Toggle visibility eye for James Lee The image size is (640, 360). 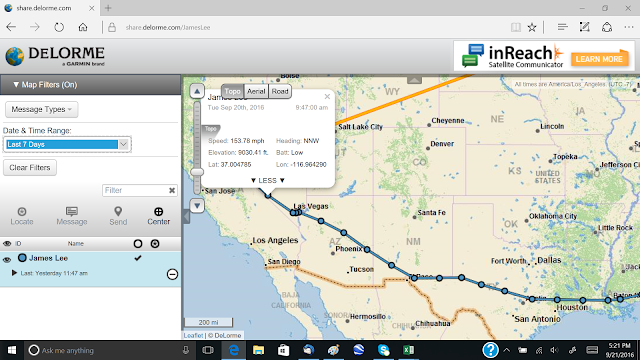(7, 260)
